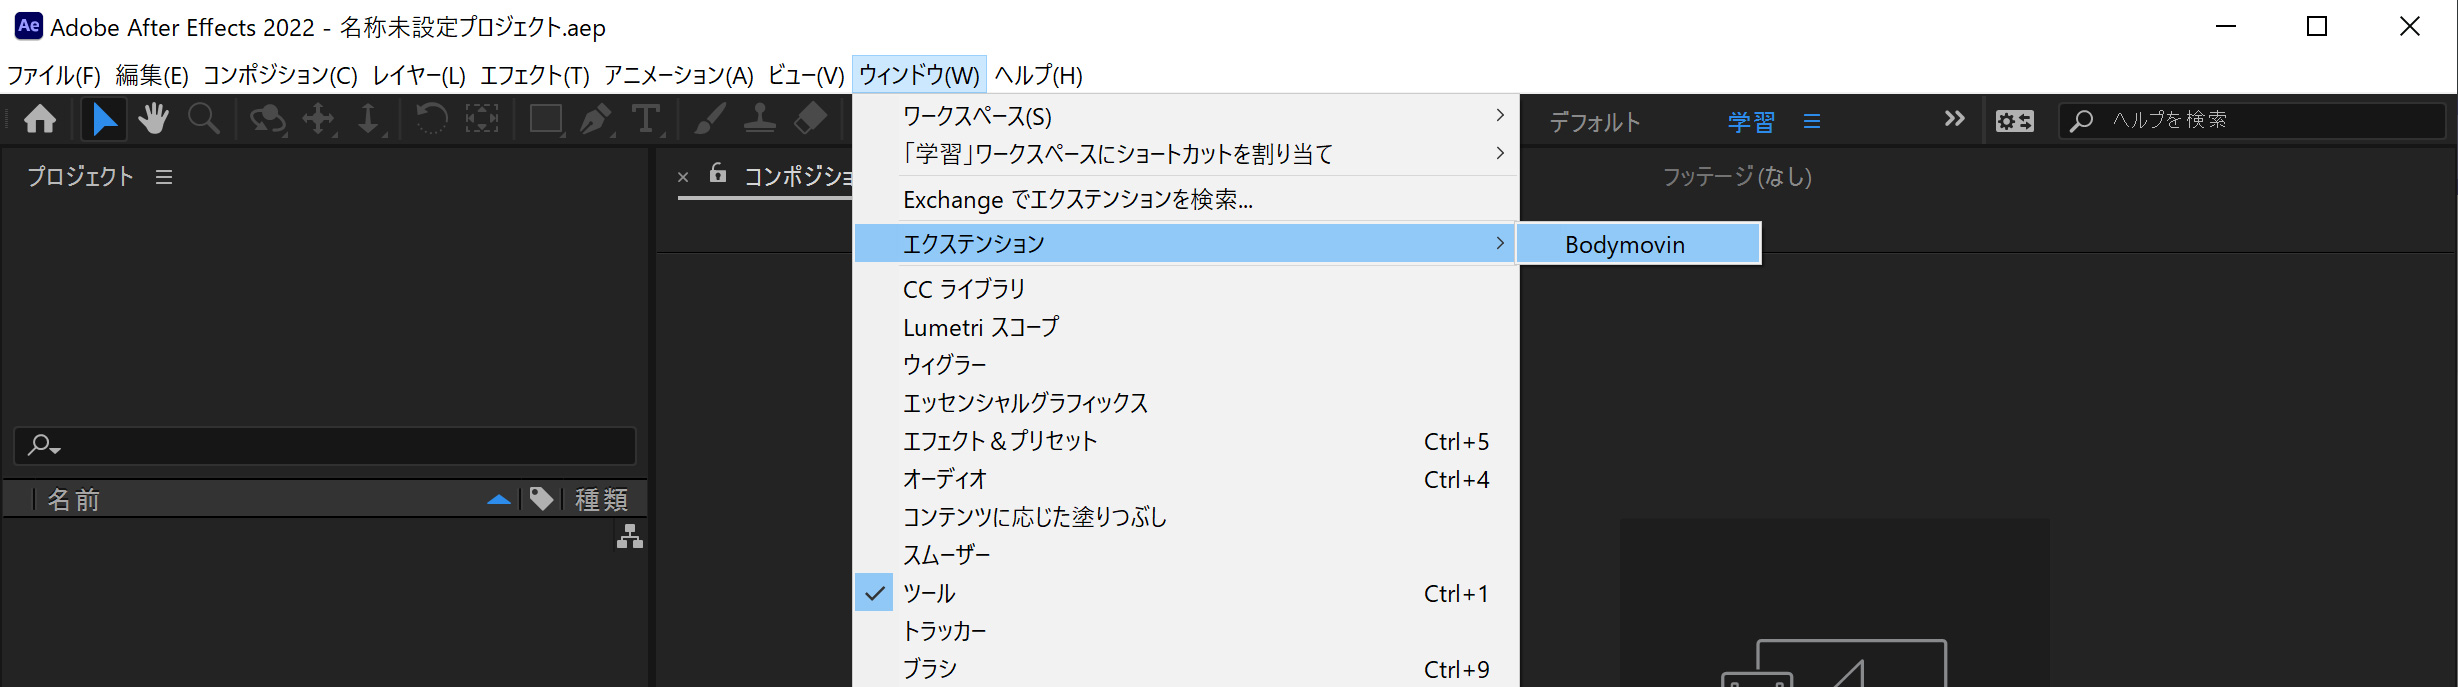Open the トラッカー panel
The width and height of the screenshot is (2458, 687).
(x=1186, y=631)
